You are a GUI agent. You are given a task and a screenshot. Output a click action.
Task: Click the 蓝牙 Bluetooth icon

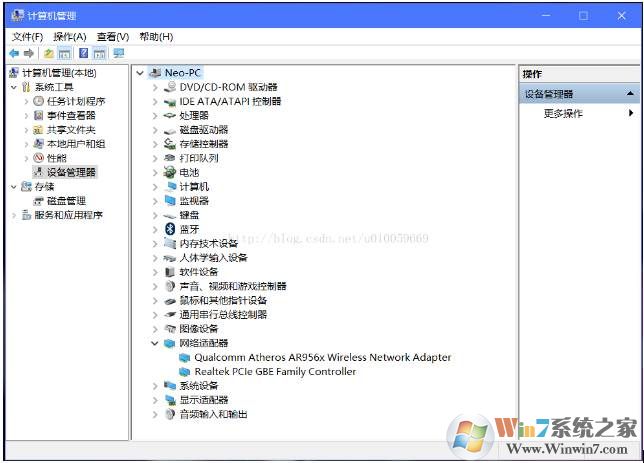tap(170, 229)
